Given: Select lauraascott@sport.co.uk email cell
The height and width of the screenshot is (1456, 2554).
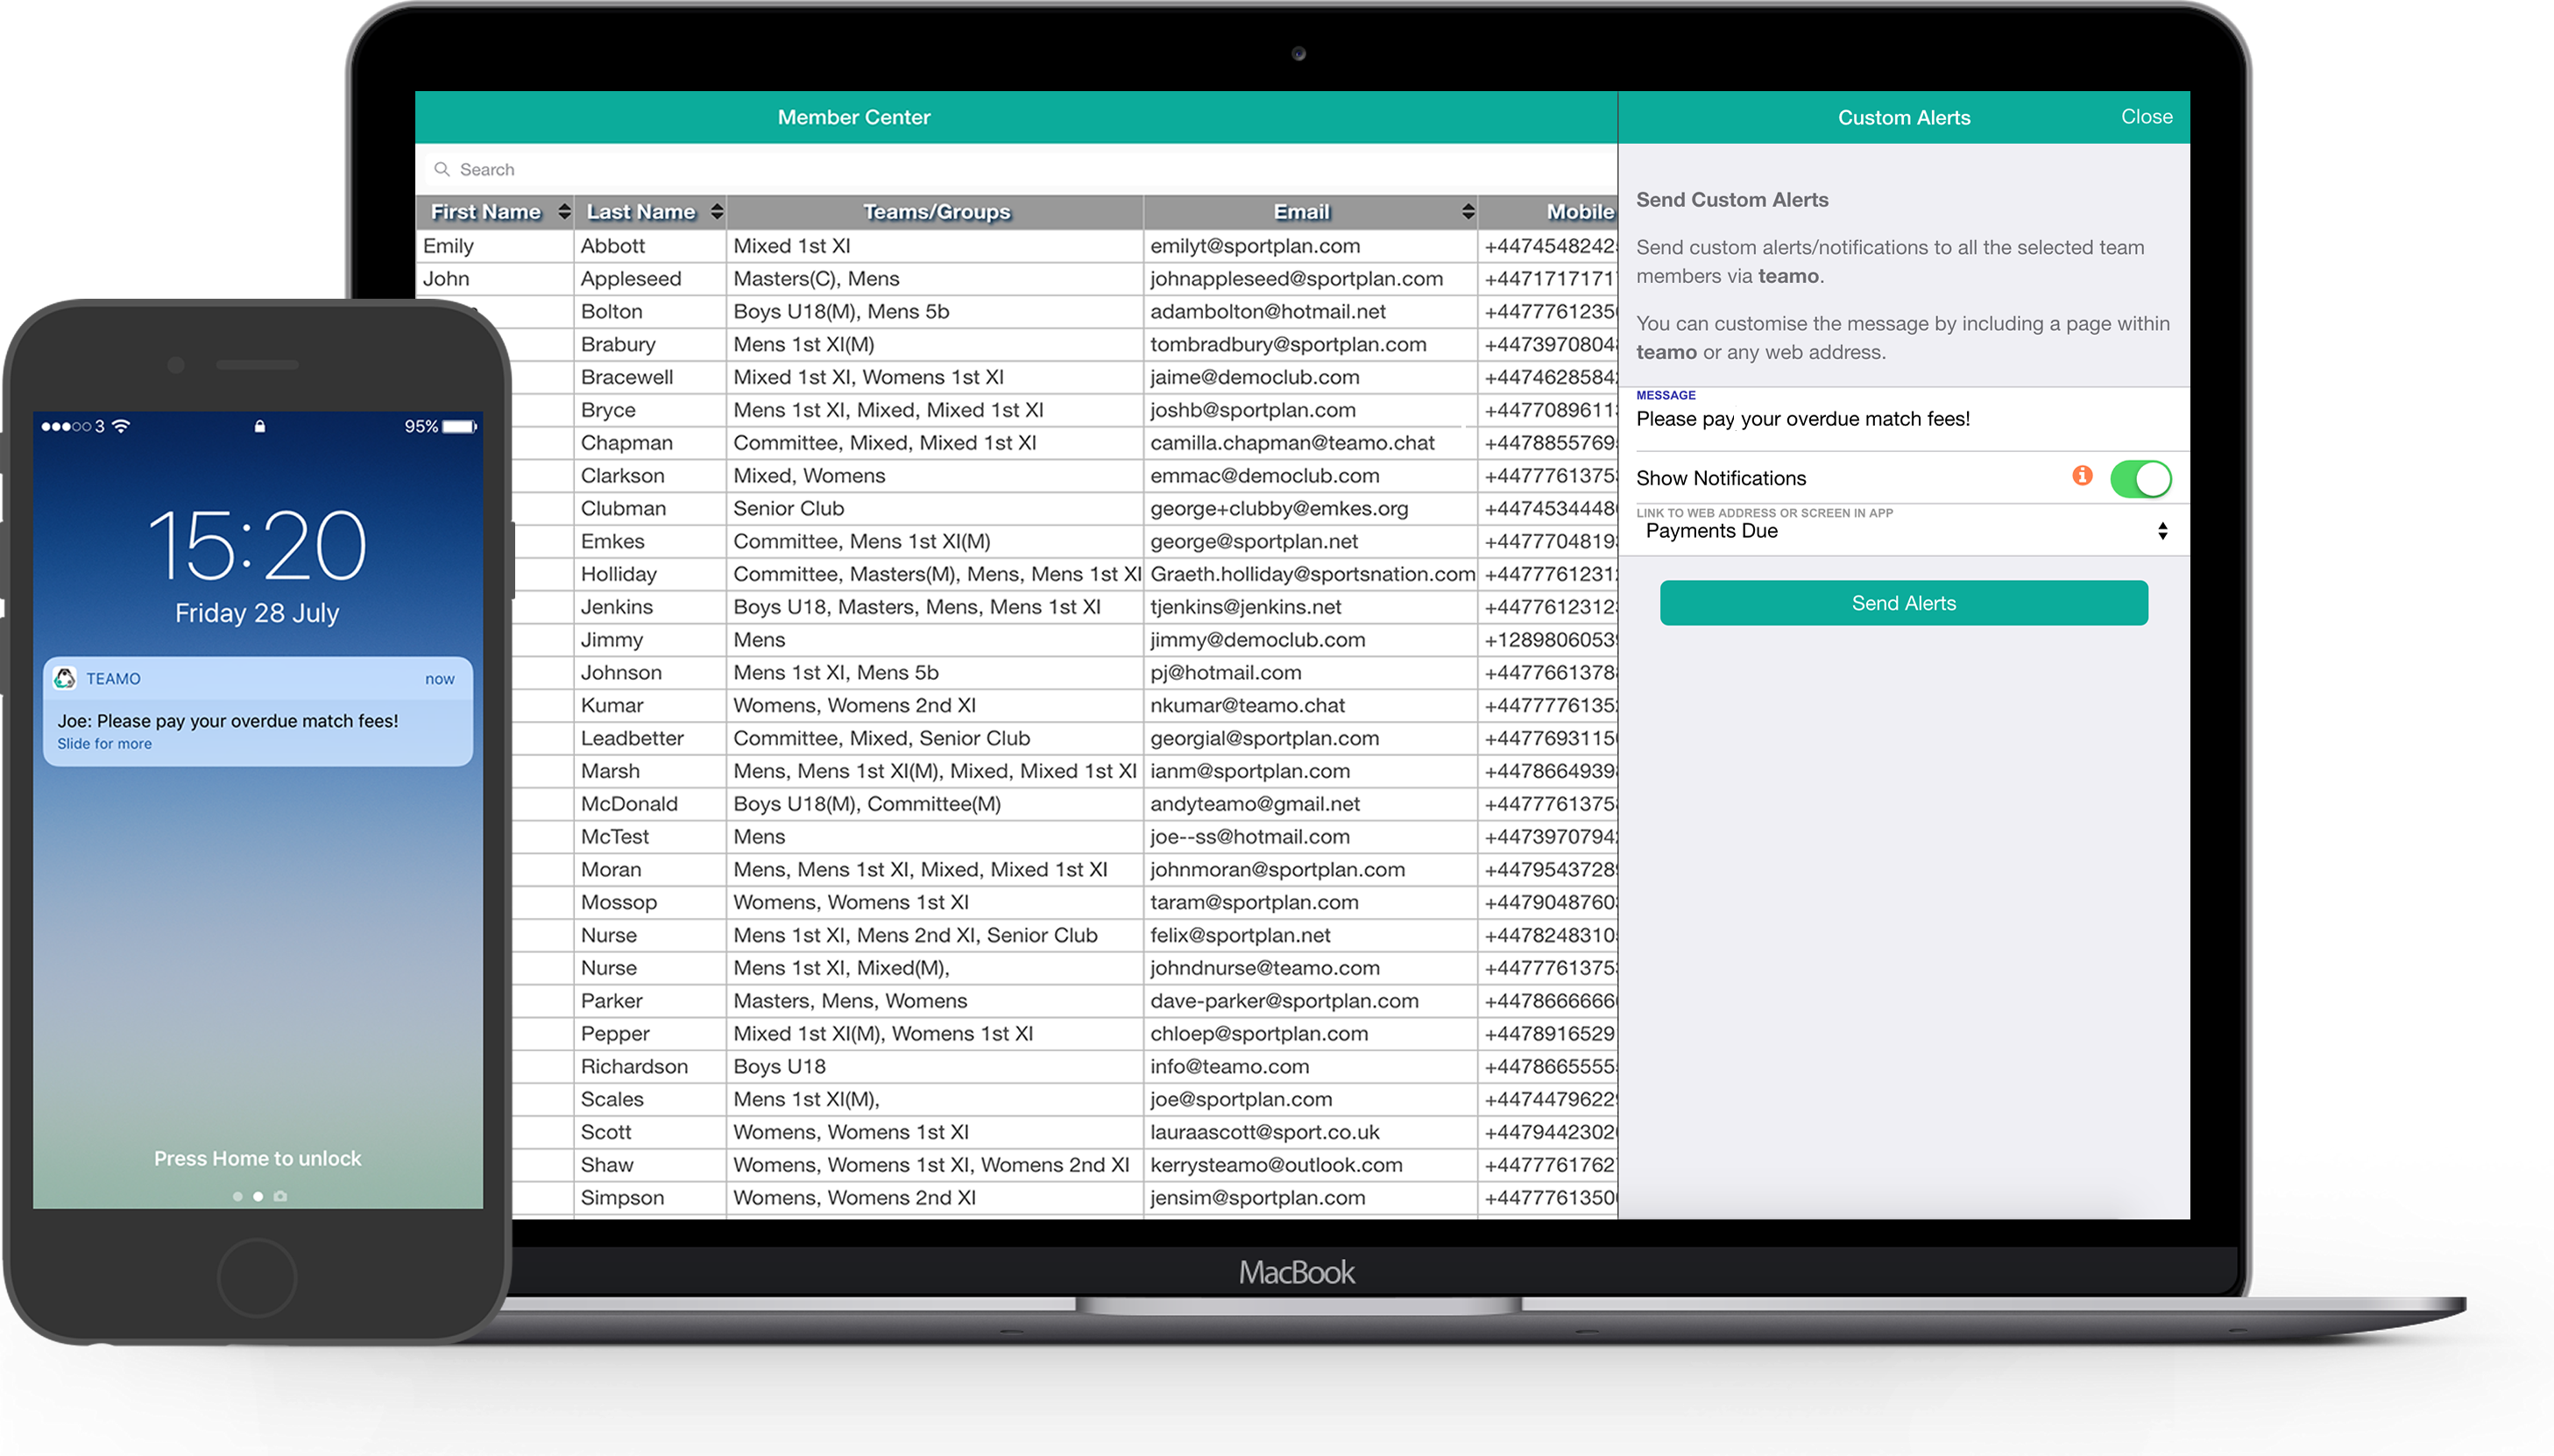Looking at the screenshot, I should pos(1310,1132).
